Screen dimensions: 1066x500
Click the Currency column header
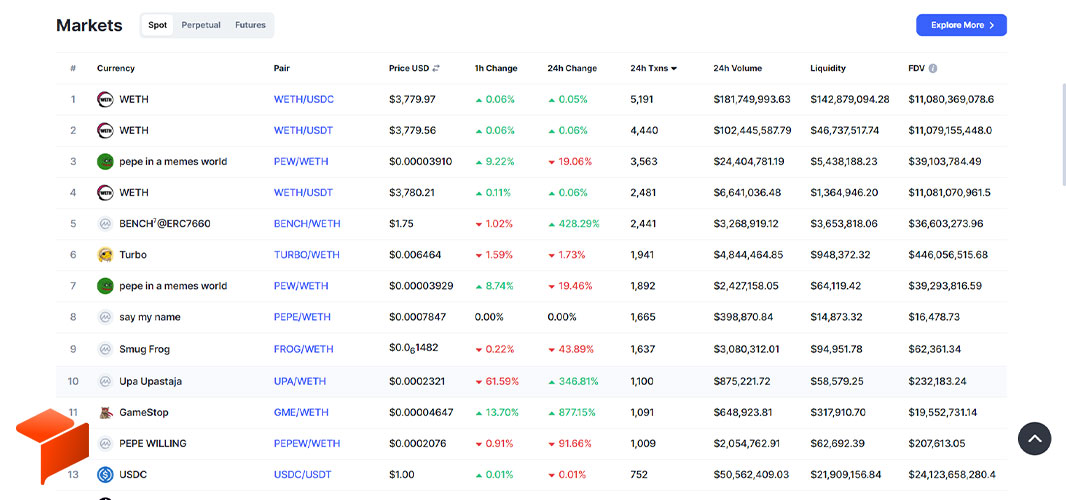coord(116,68)
